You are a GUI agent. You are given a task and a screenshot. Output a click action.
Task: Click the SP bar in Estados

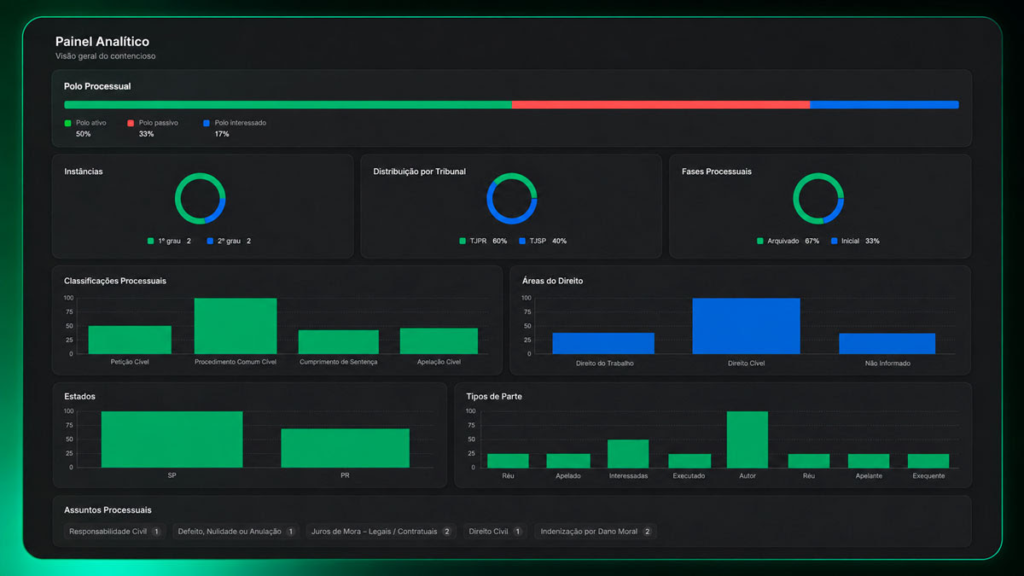coord(172,439)
